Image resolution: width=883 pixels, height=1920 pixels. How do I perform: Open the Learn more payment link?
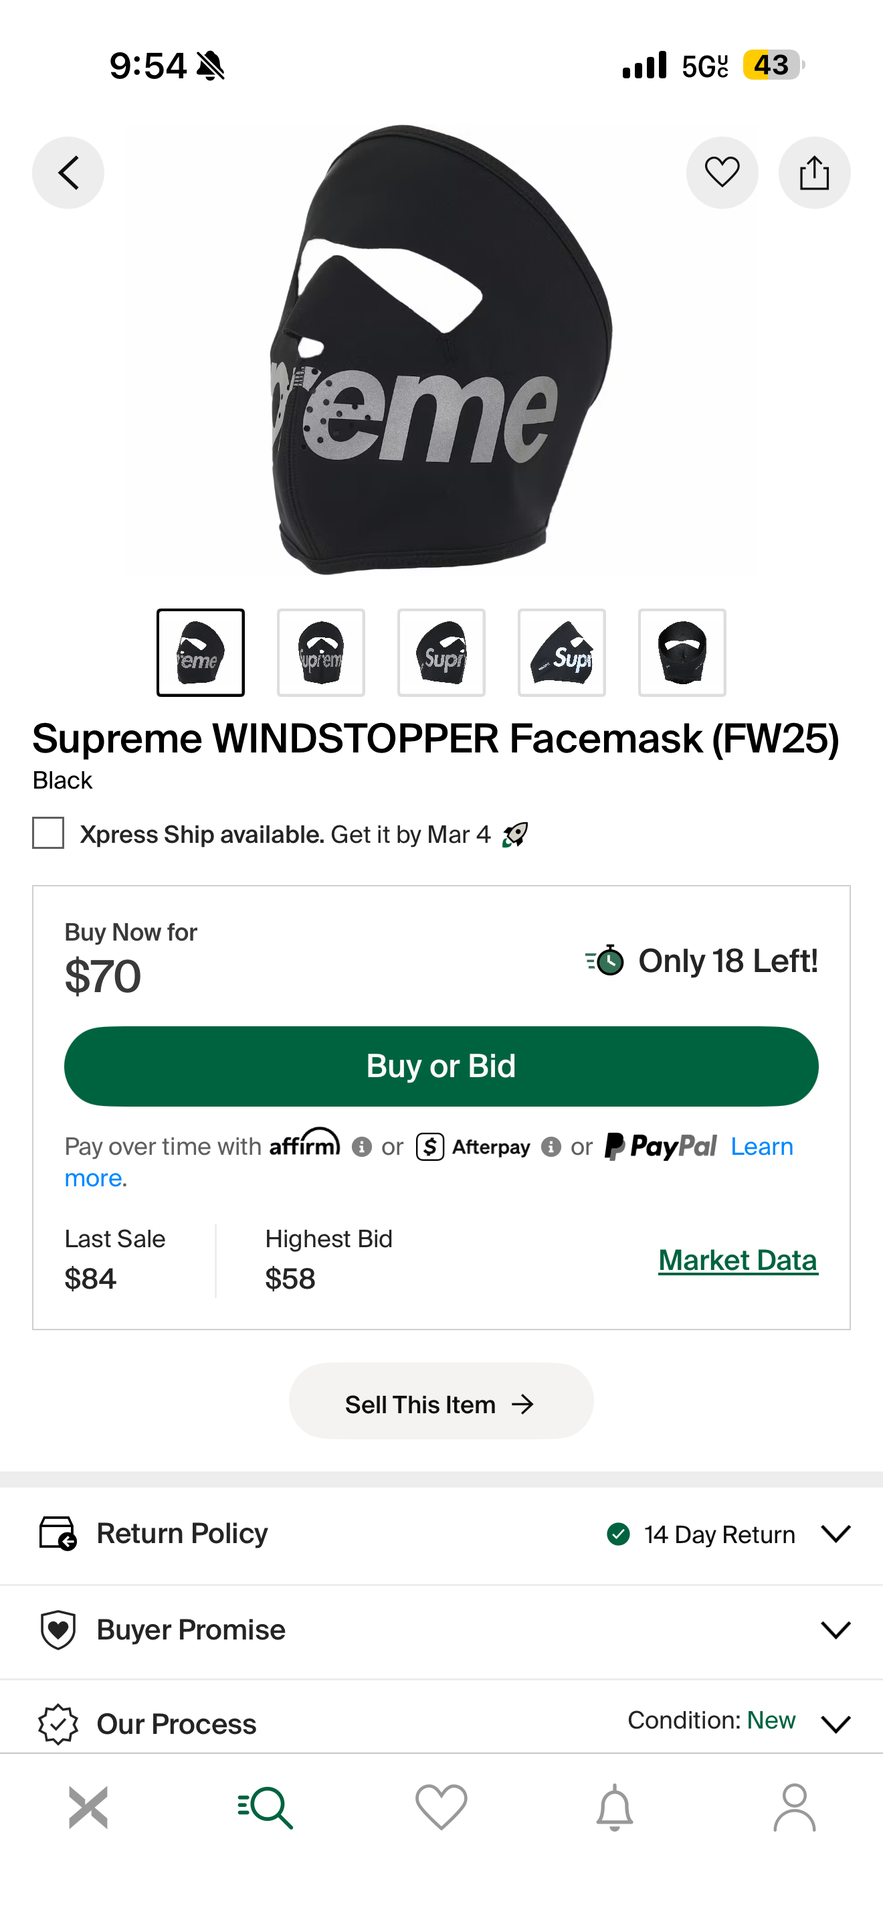(762, 1146)
